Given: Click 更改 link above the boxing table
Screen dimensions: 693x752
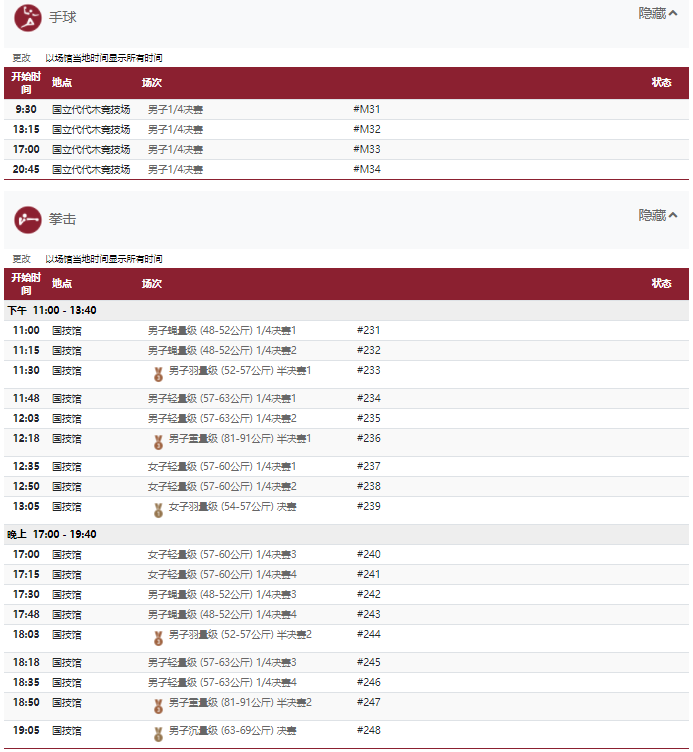Looking at the screenshot, I should pyautogui.click(x=22, y=259).
